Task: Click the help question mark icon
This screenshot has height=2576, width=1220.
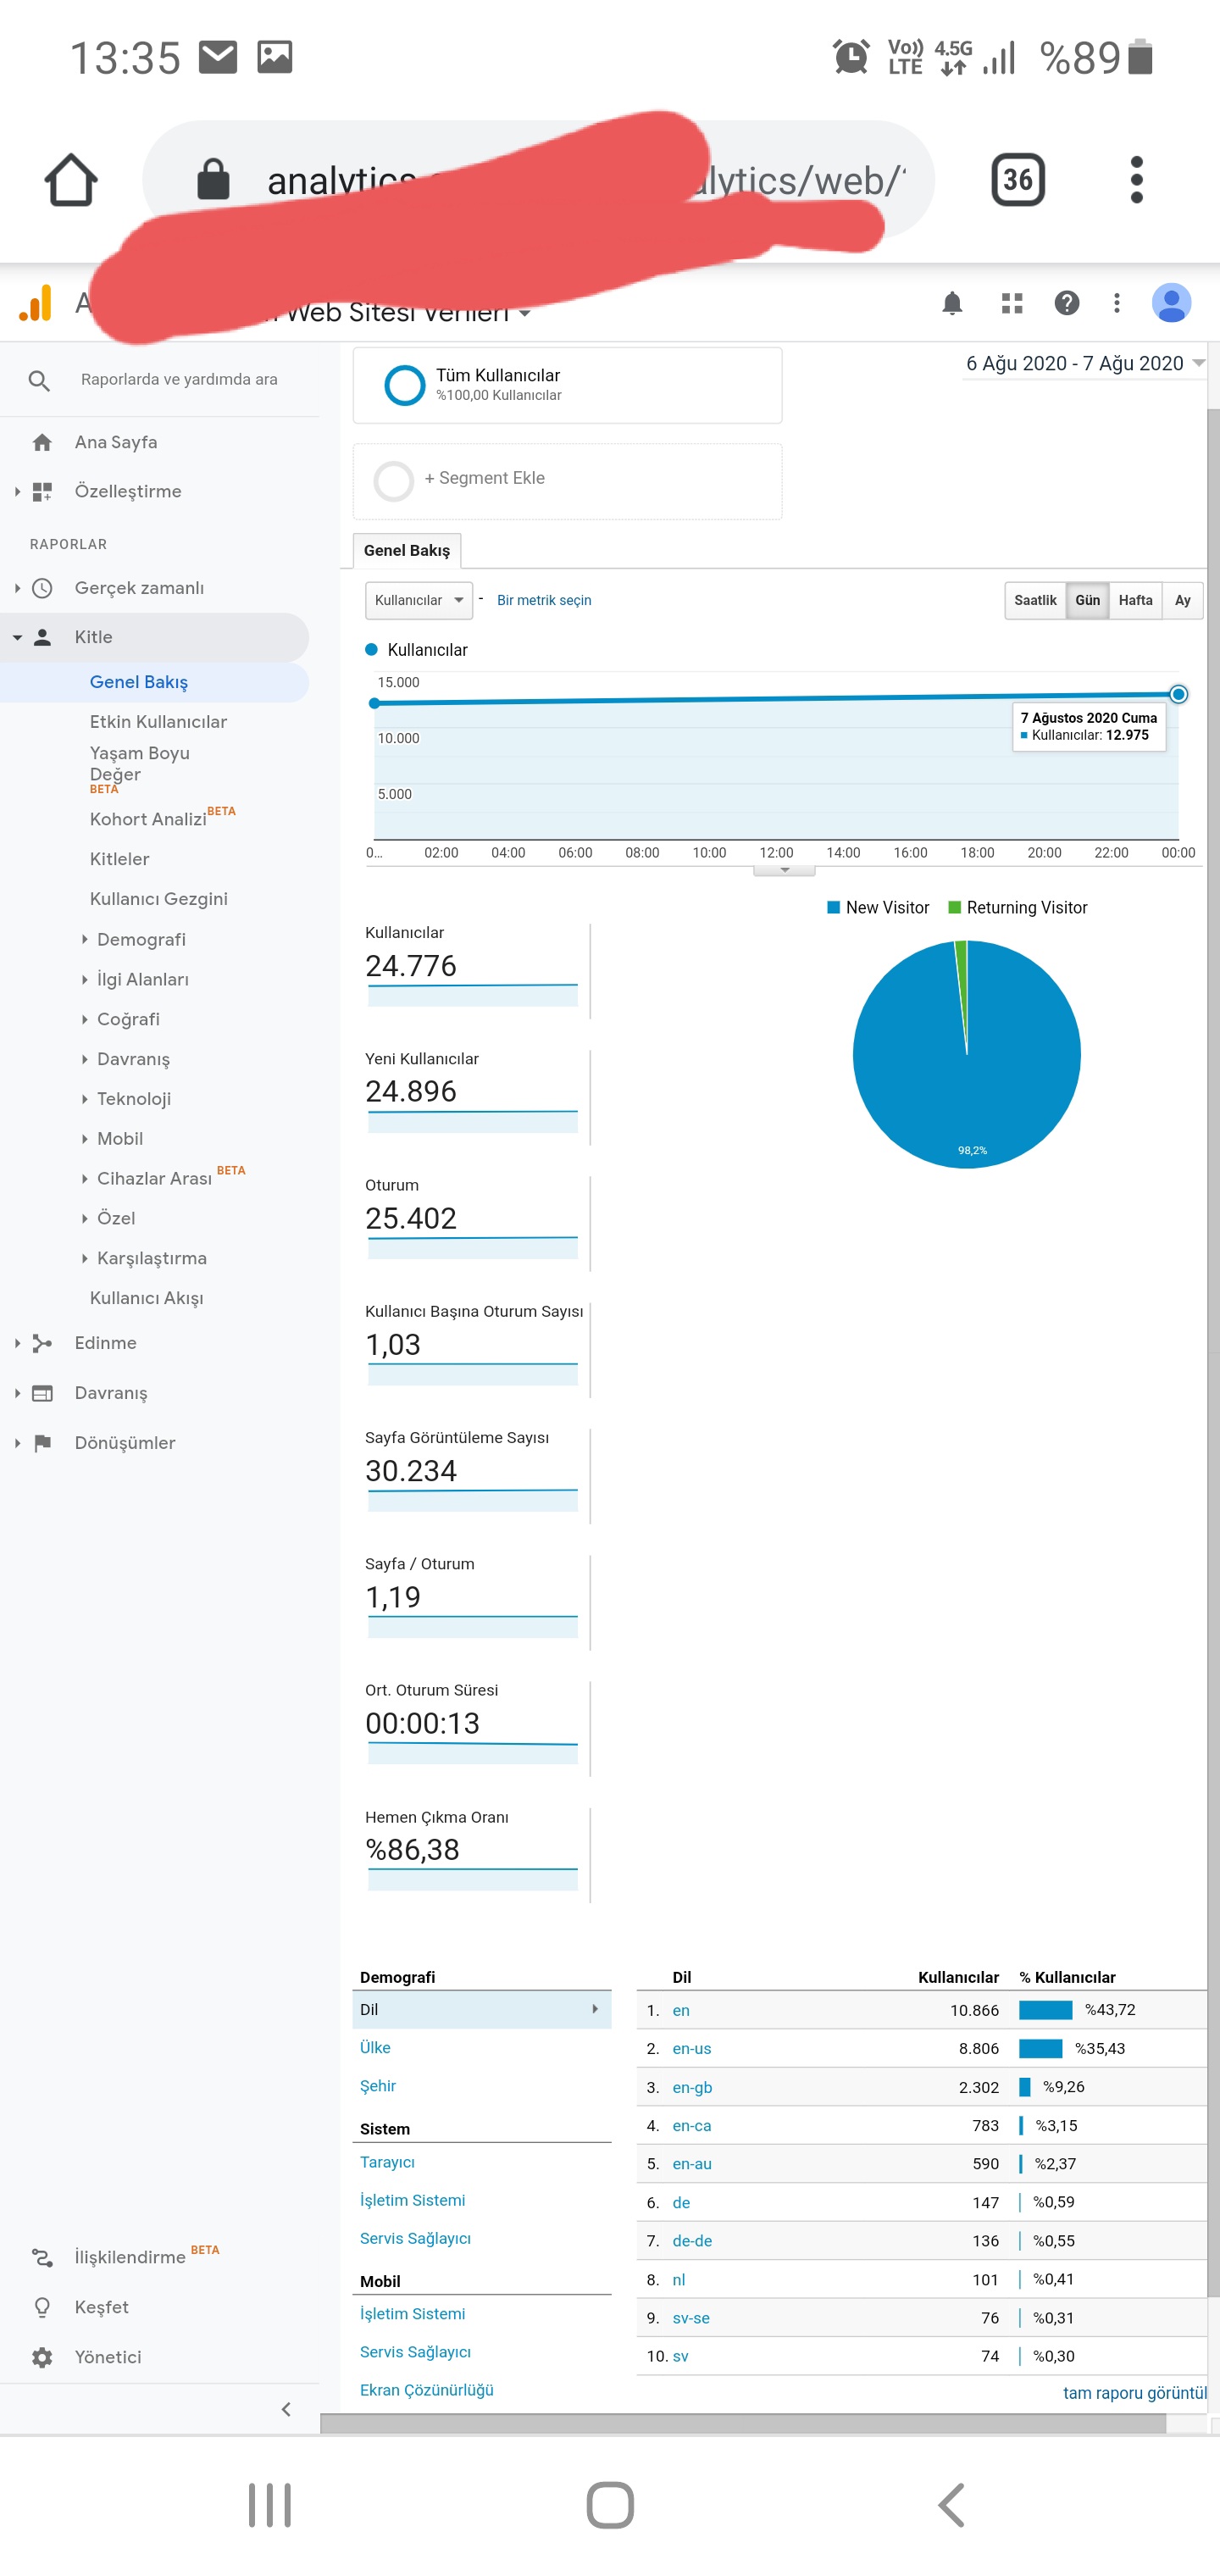Action: 1067,303
